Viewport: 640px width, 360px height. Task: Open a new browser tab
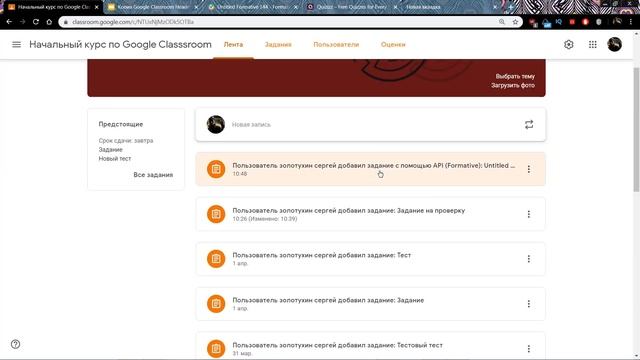(511, 7)
